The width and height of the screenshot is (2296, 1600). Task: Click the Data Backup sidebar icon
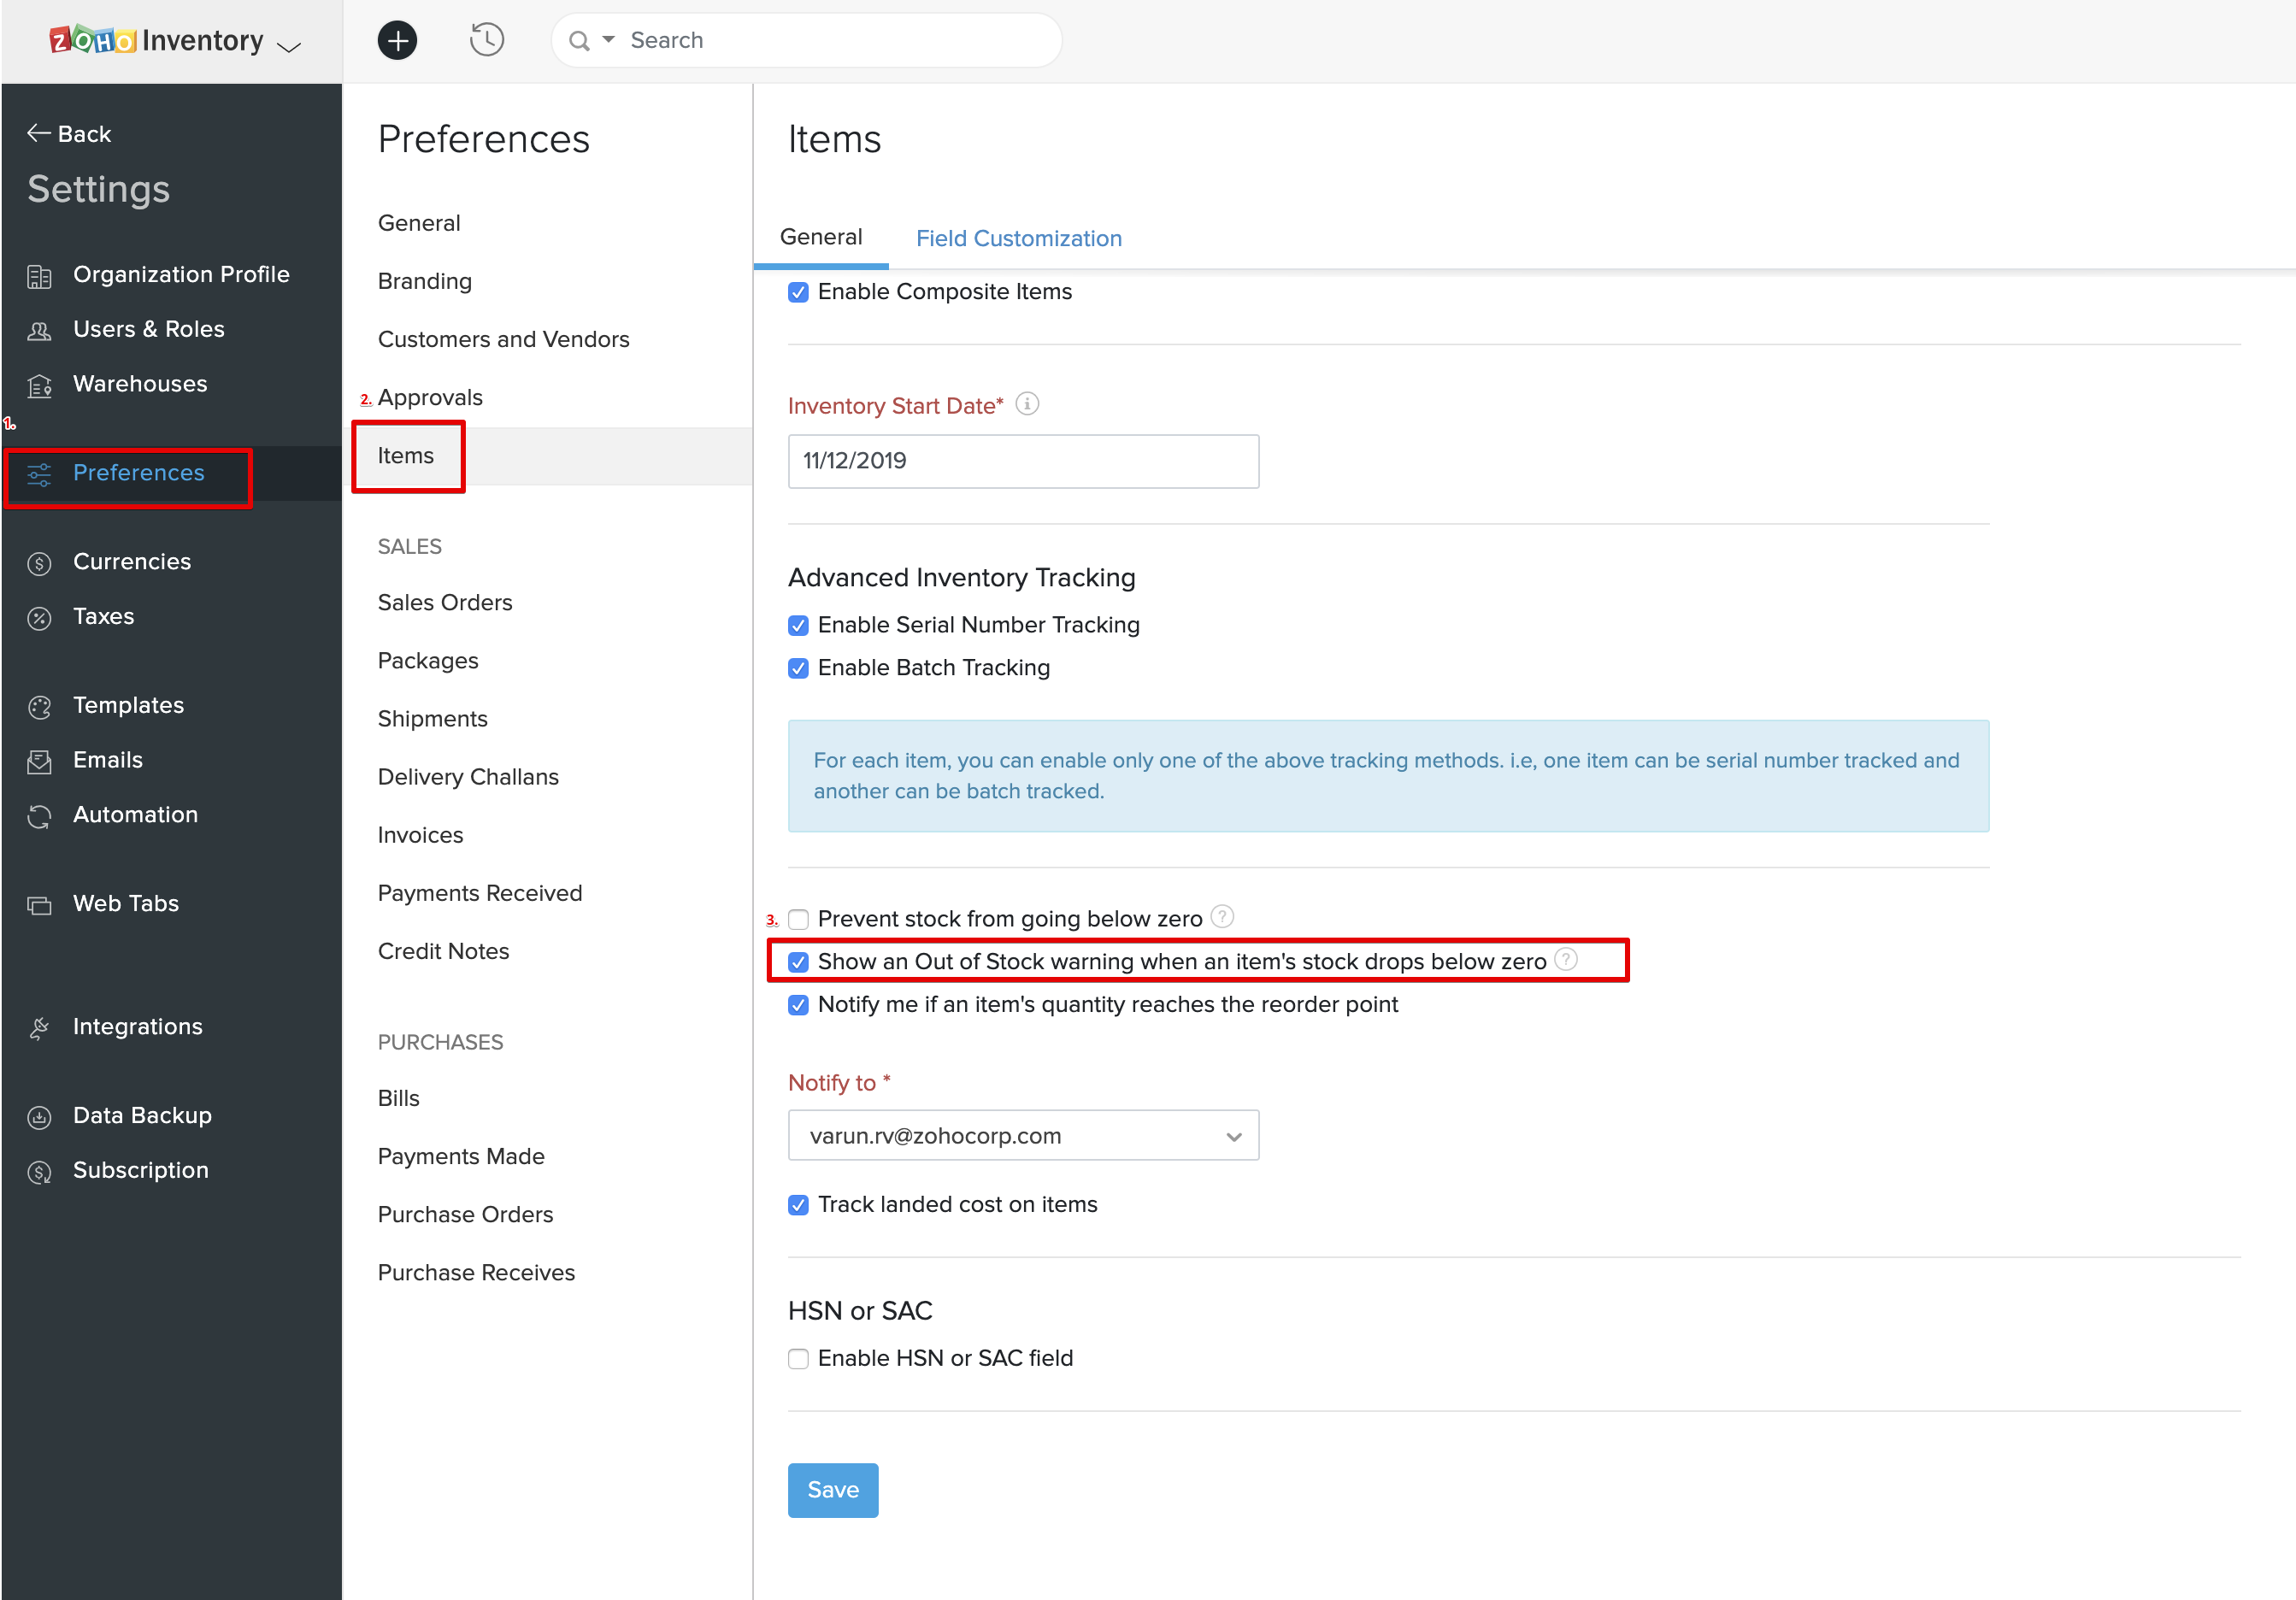(39, 1117)
